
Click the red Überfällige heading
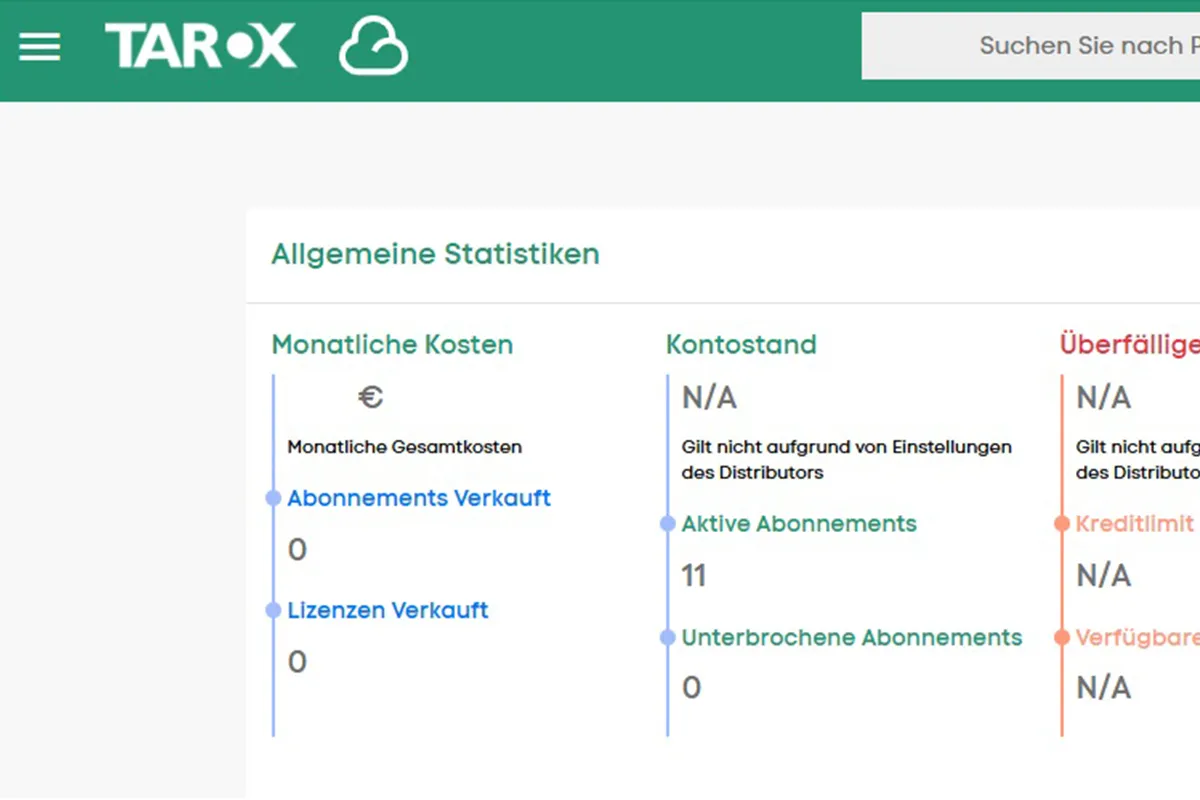[x=1129, y=345]
